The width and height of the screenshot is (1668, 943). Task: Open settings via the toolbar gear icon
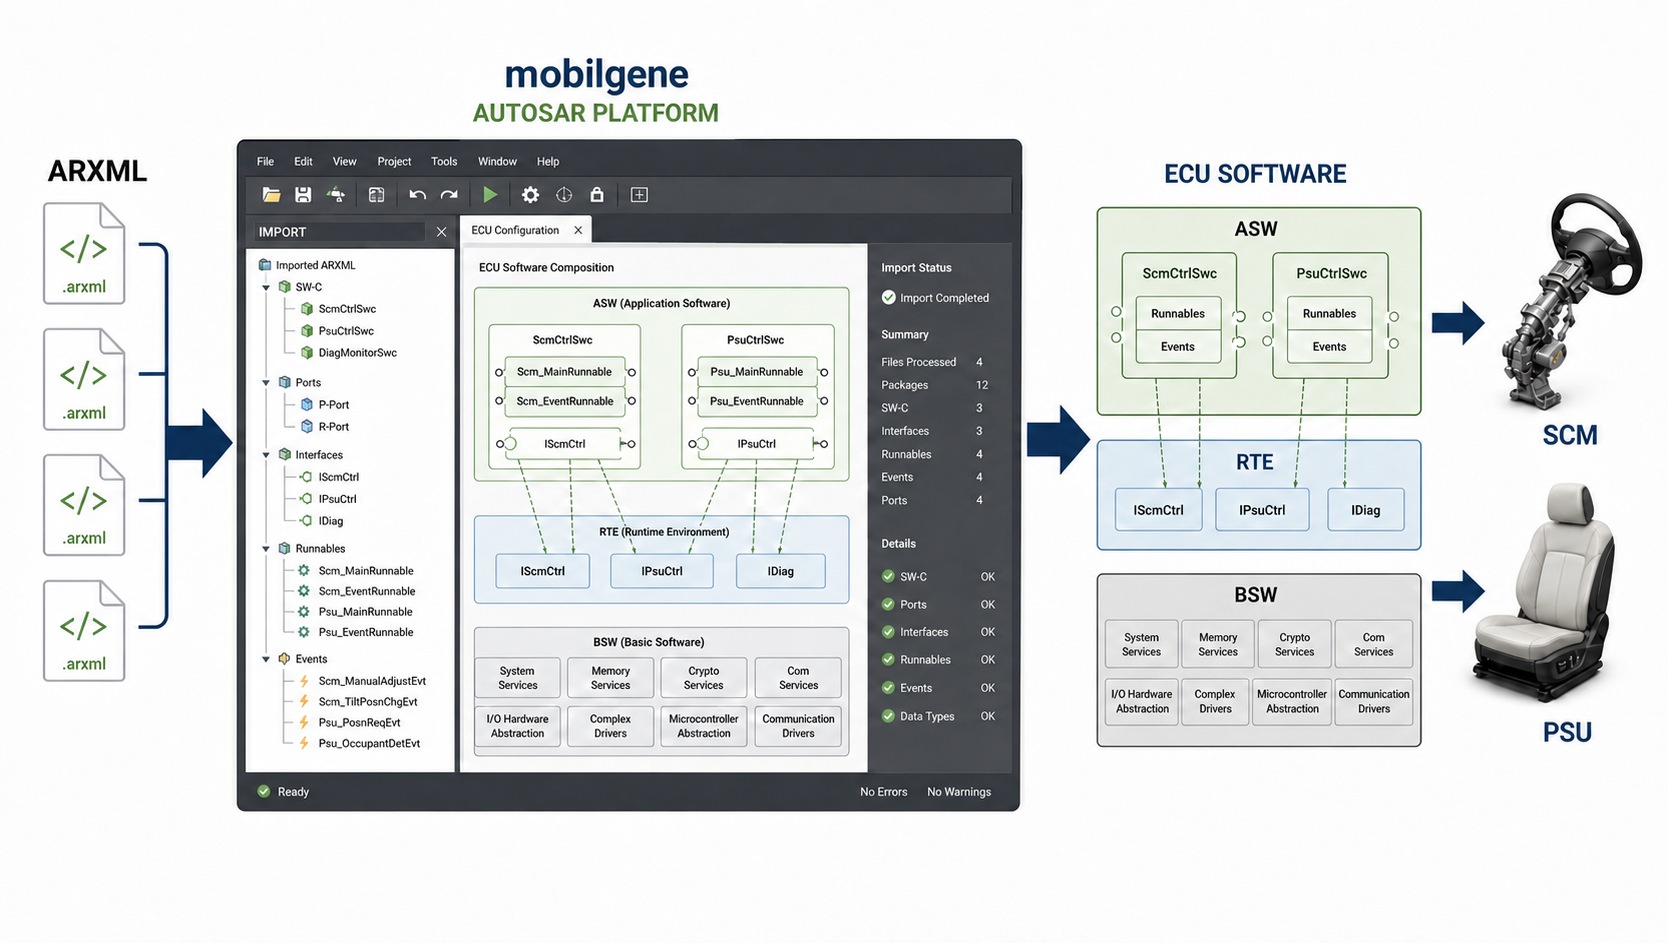pyautogui.click(x=530, y=195)
